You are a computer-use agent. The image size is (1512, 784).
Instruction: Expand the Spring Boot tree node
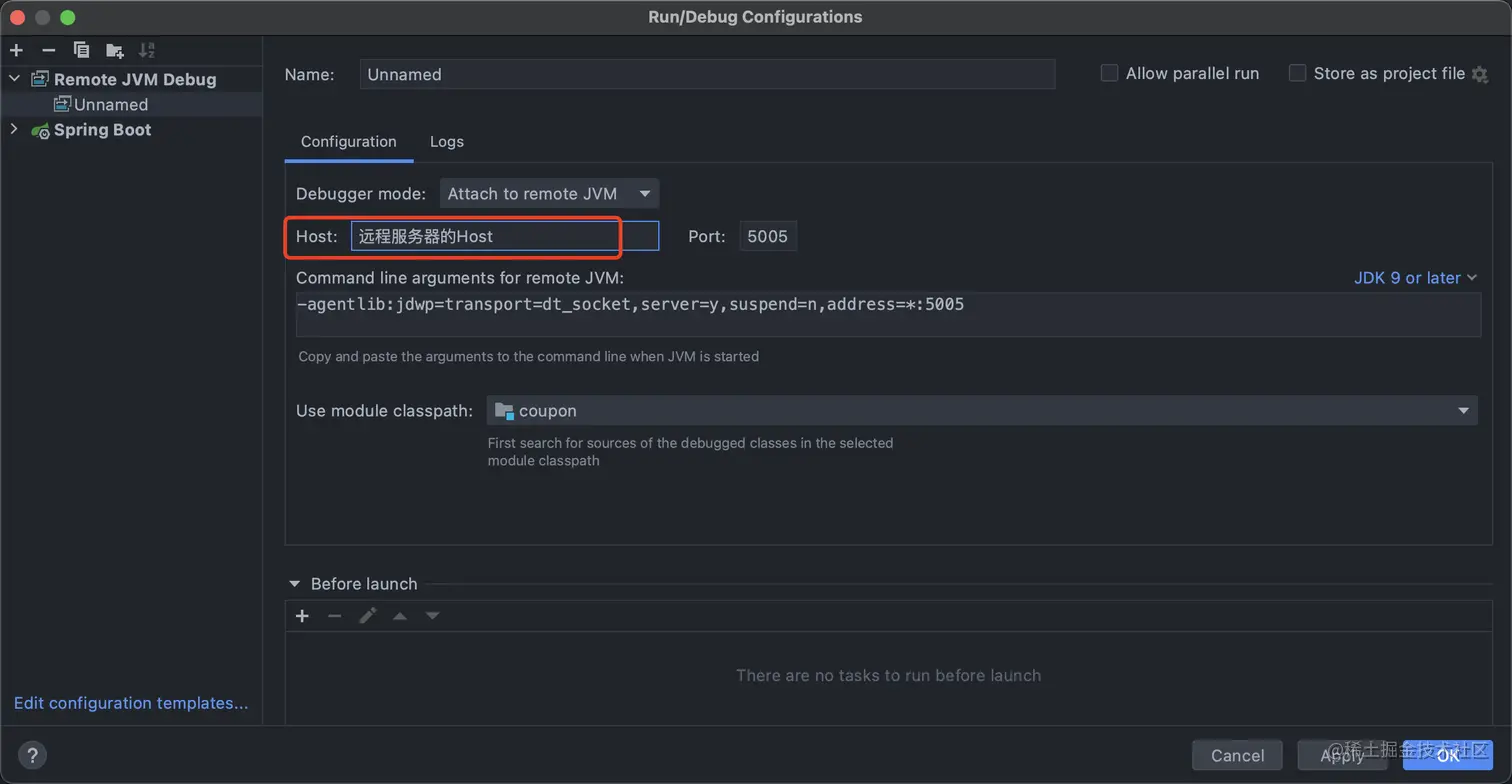(14, 130)
